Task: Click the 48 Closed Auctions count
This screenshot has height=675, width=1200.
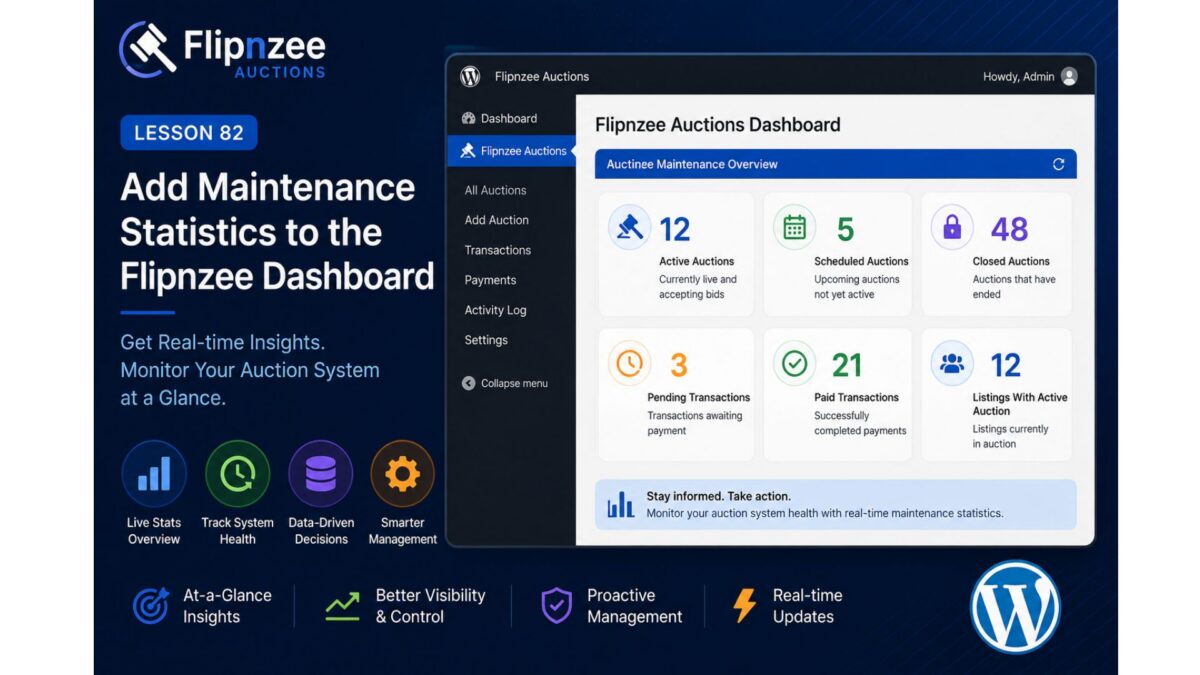Action: point(1009,230)
